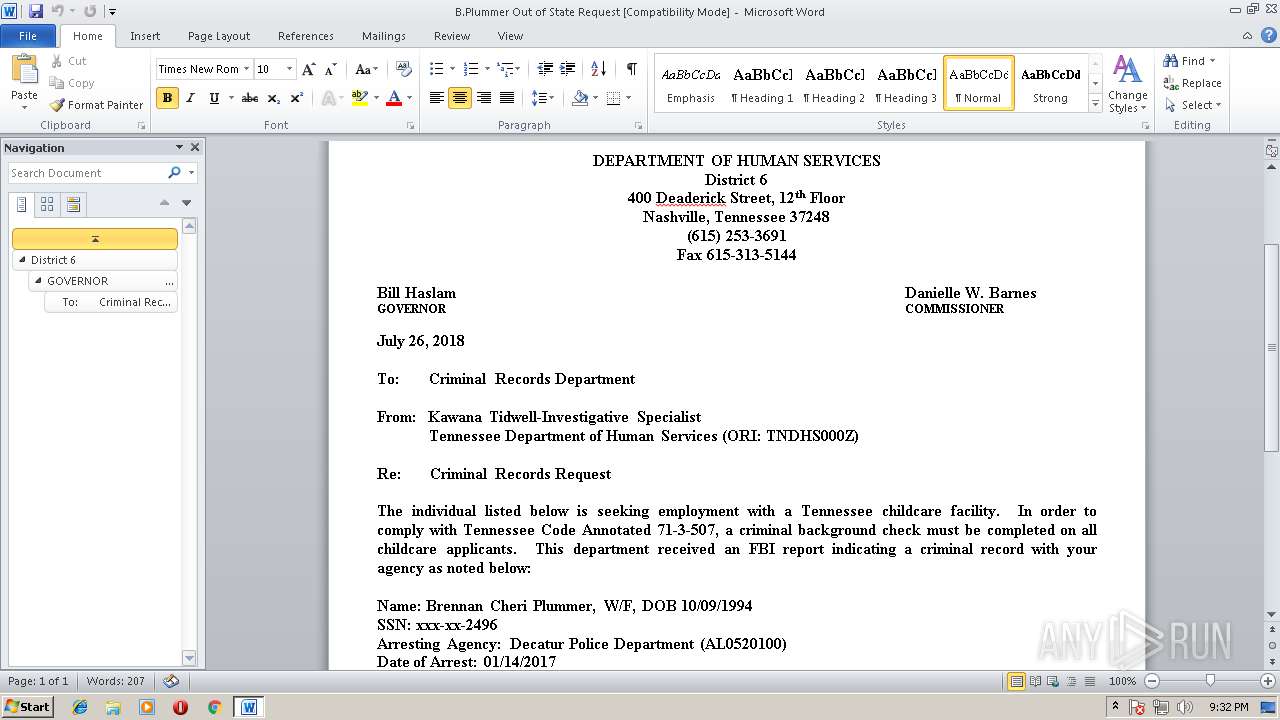The width and height of the screenshot is (1280, 720).
Task: Toggle center alignment
Action: (x=460, y=98)
